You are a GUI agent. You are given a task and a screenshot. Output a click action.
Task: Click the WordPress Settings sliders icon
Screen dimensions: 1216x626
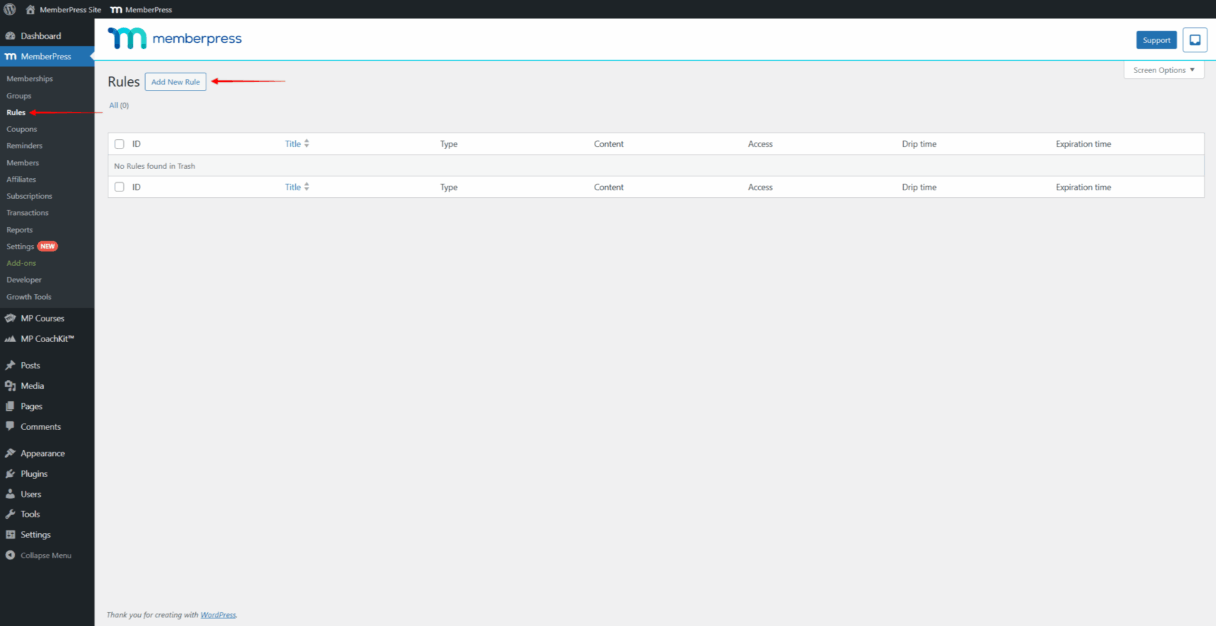tap(10, 535)
